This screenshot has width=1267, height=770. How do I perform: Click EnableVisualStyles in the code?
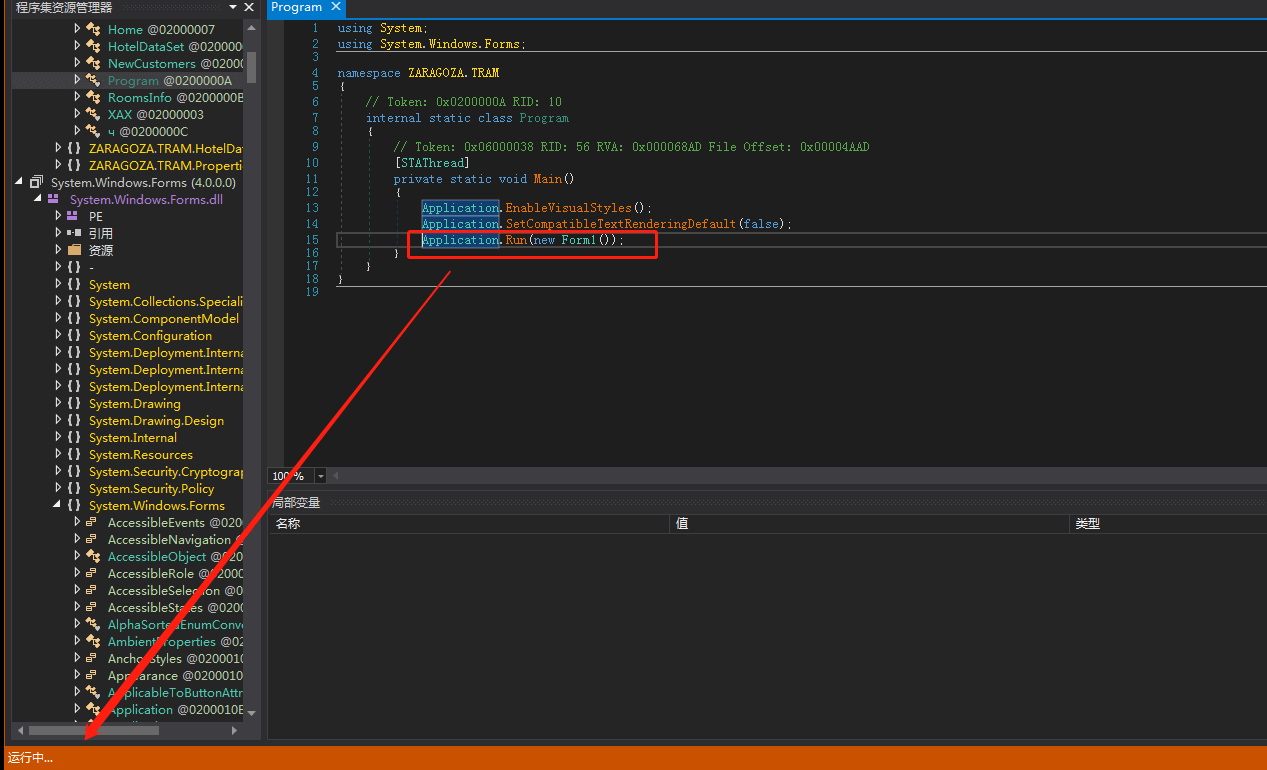[568, 208]
